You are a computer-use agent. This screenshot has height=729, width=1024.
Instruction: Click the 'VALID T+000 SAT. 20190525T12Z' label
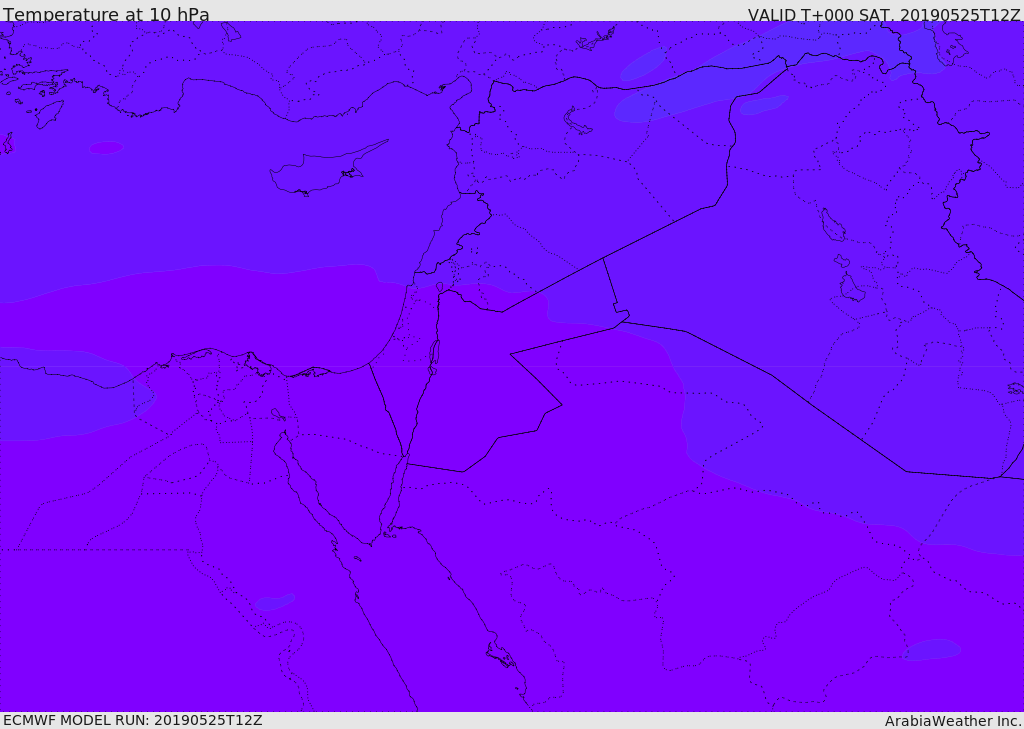click(884, 15)
